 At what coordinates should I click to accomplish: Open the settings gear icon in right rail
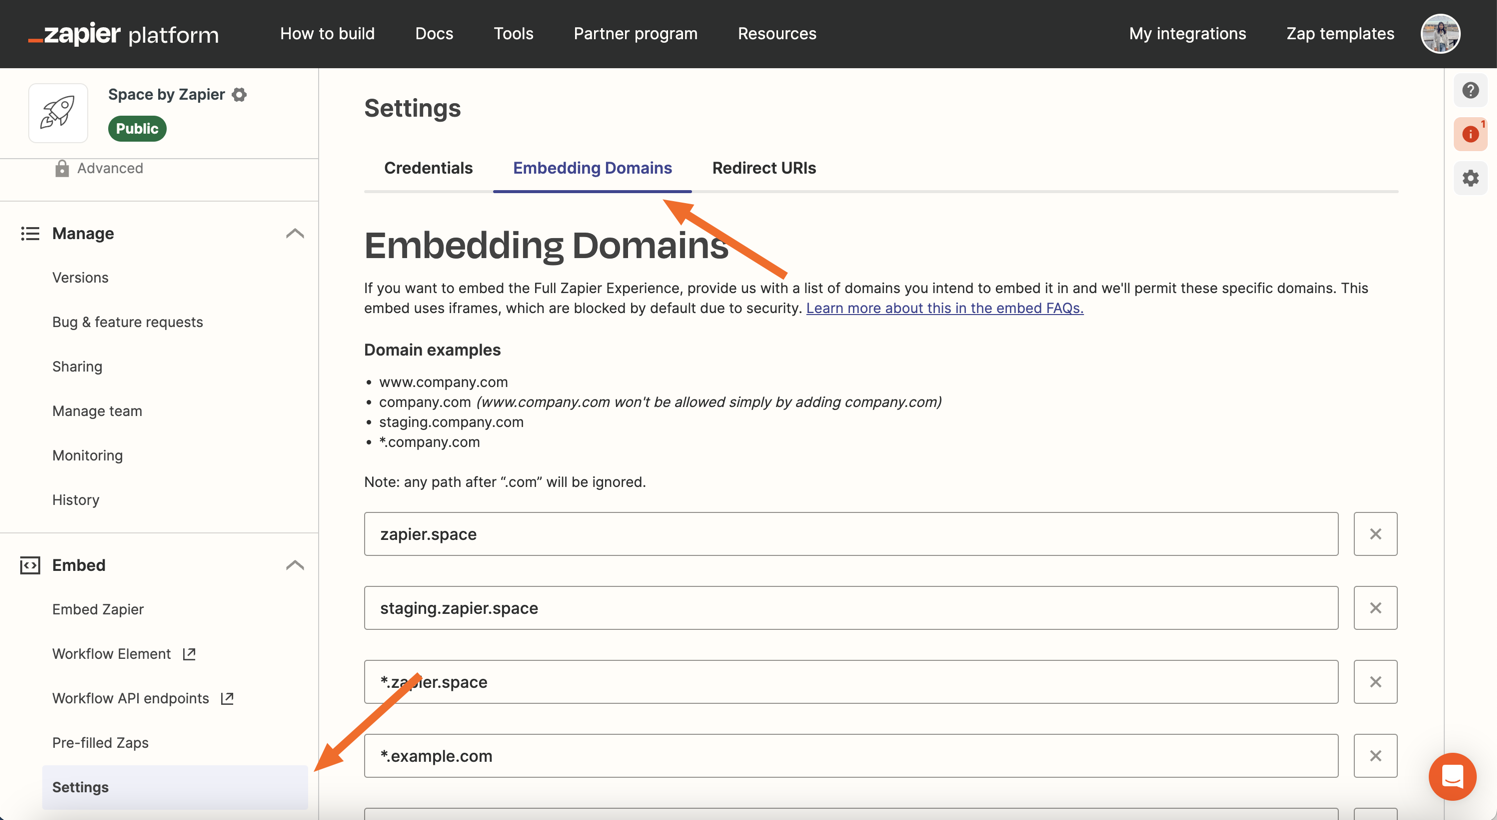coord(1470,178)
